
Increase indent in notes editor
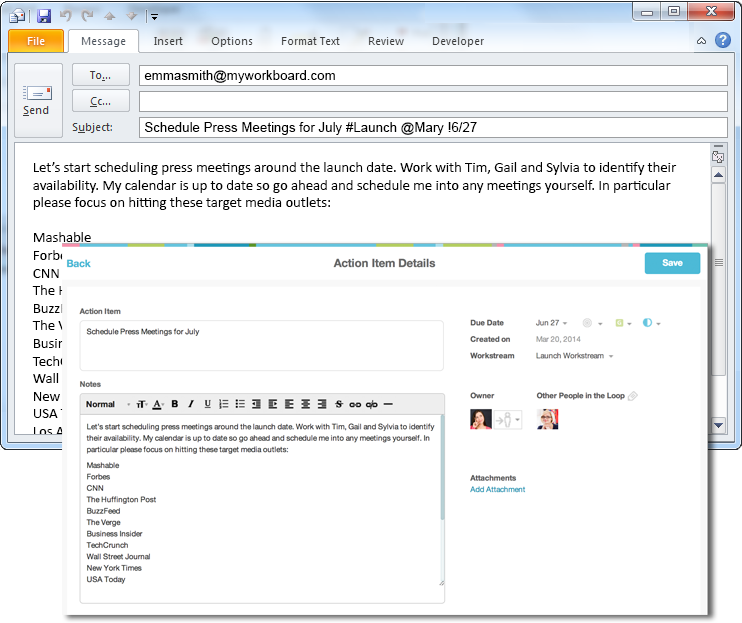click(x=273, y=404)
